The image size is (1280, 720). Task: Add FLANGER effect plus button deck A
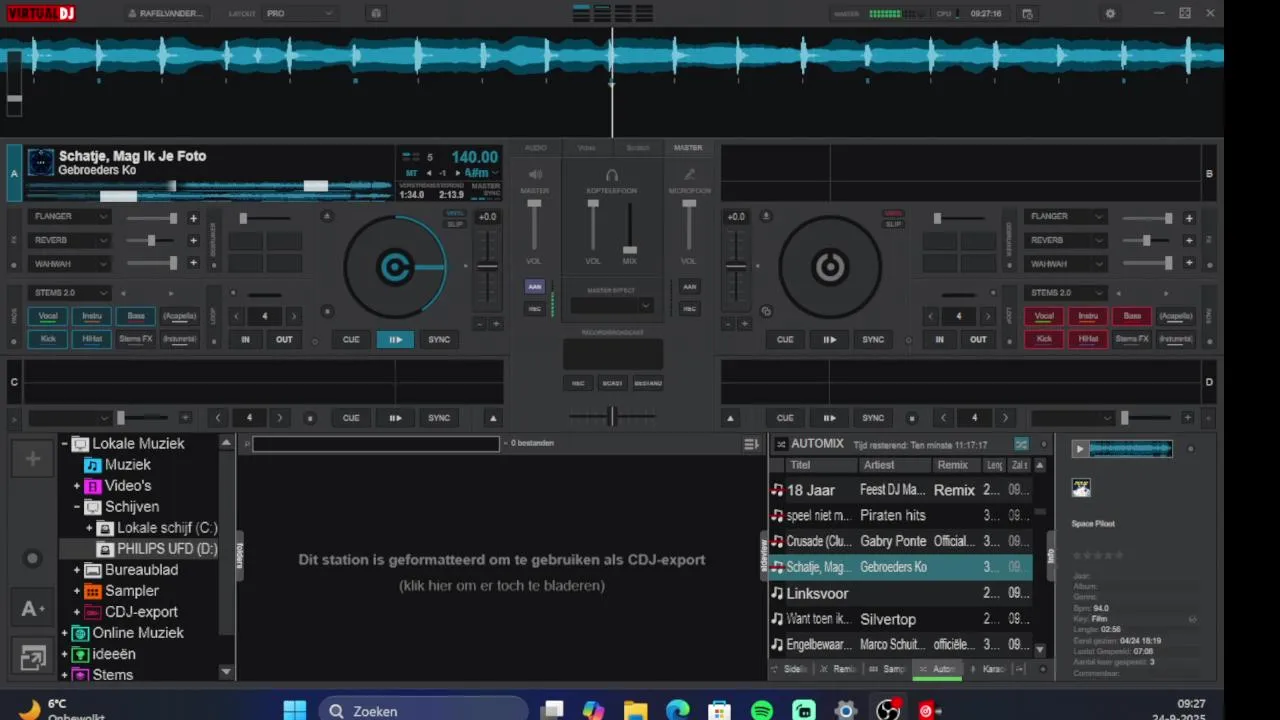point(194,218)
